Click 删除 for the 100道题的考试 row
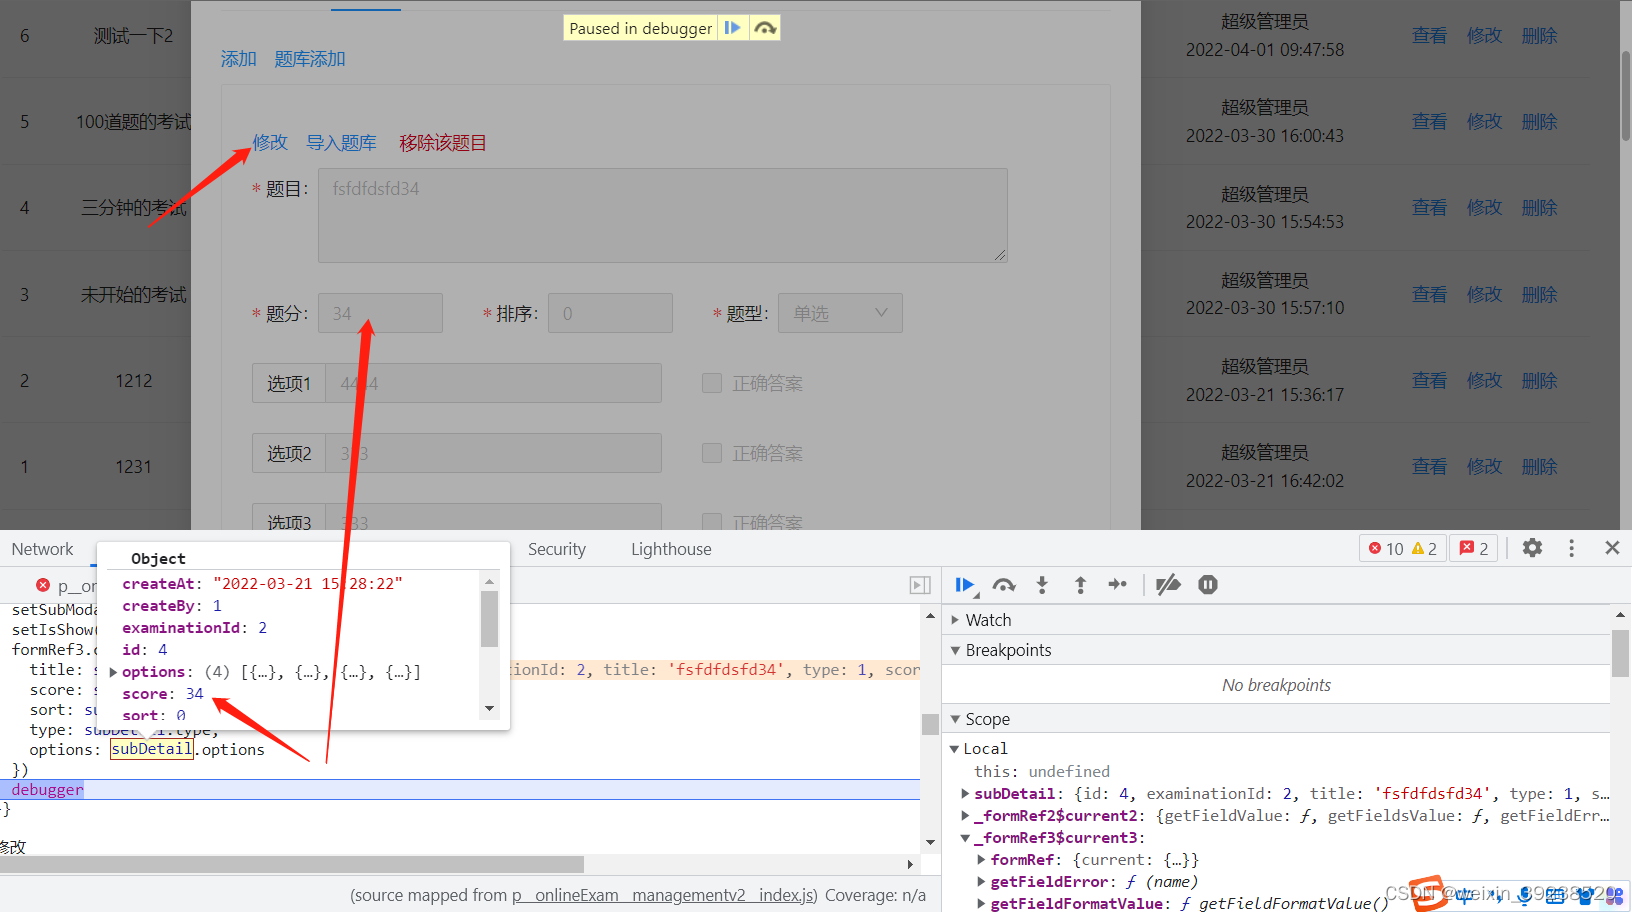 click(1539, 122)
